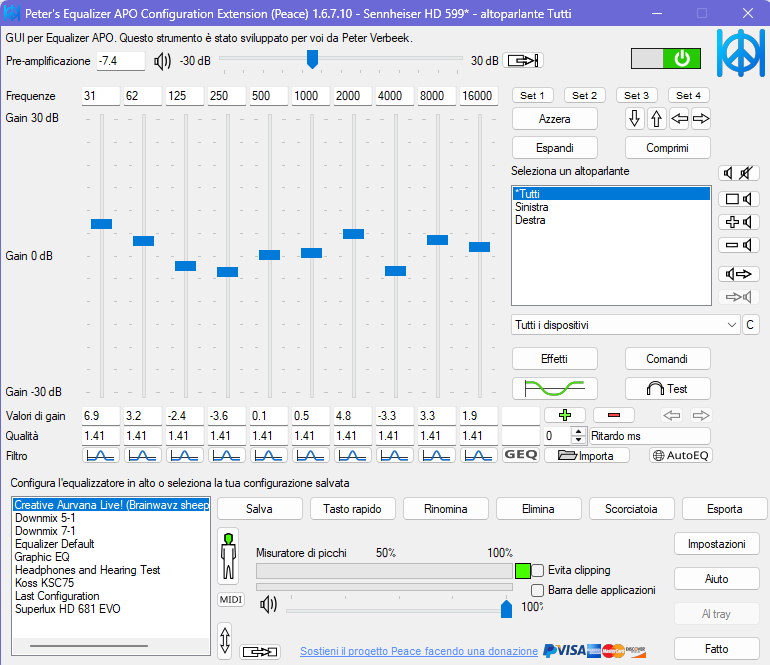Select Set 4 preset slot
The height and width of the screenshot is (665, 770).
[x=689, y=95]
